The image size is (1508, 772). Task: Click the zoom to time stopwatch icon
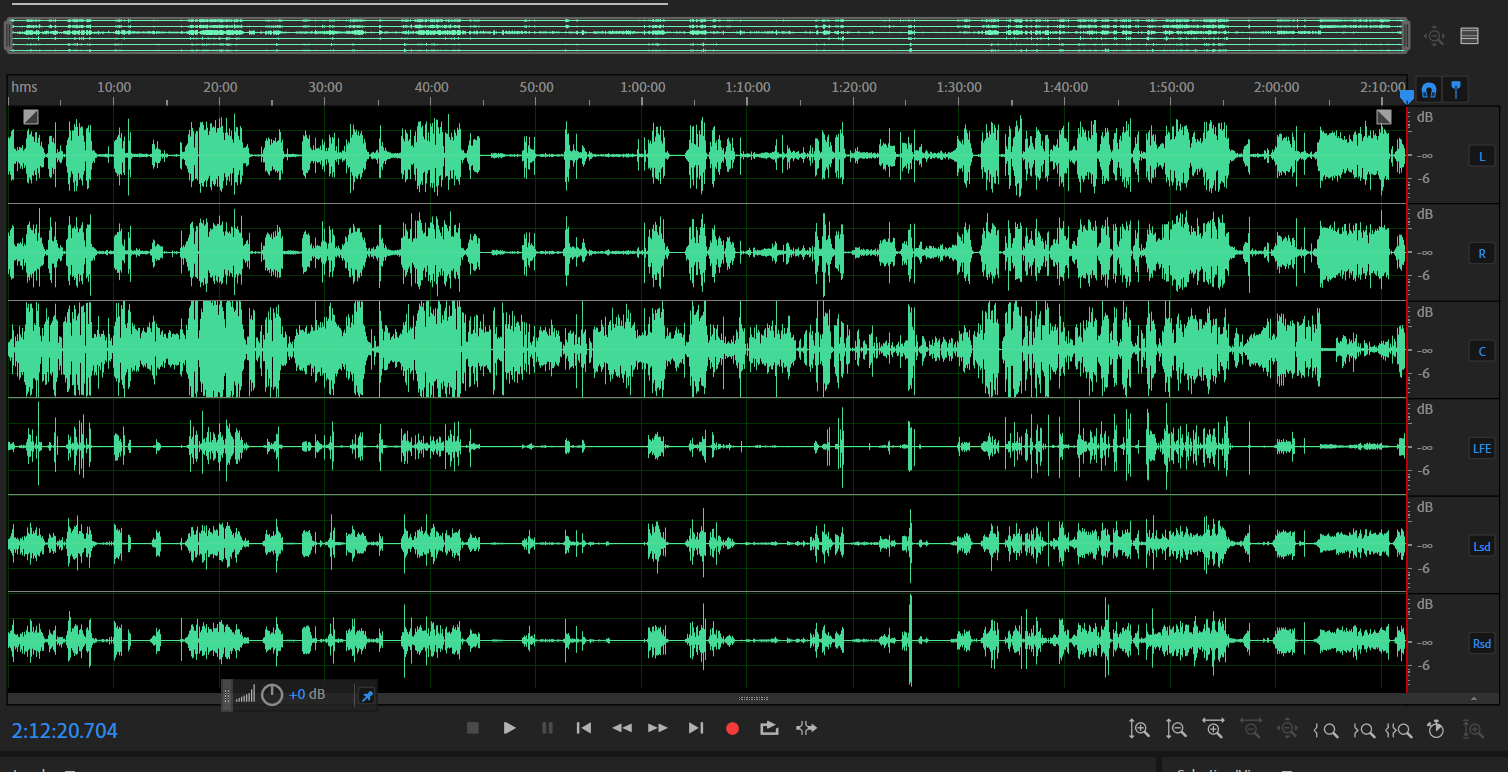[1436, 729]
